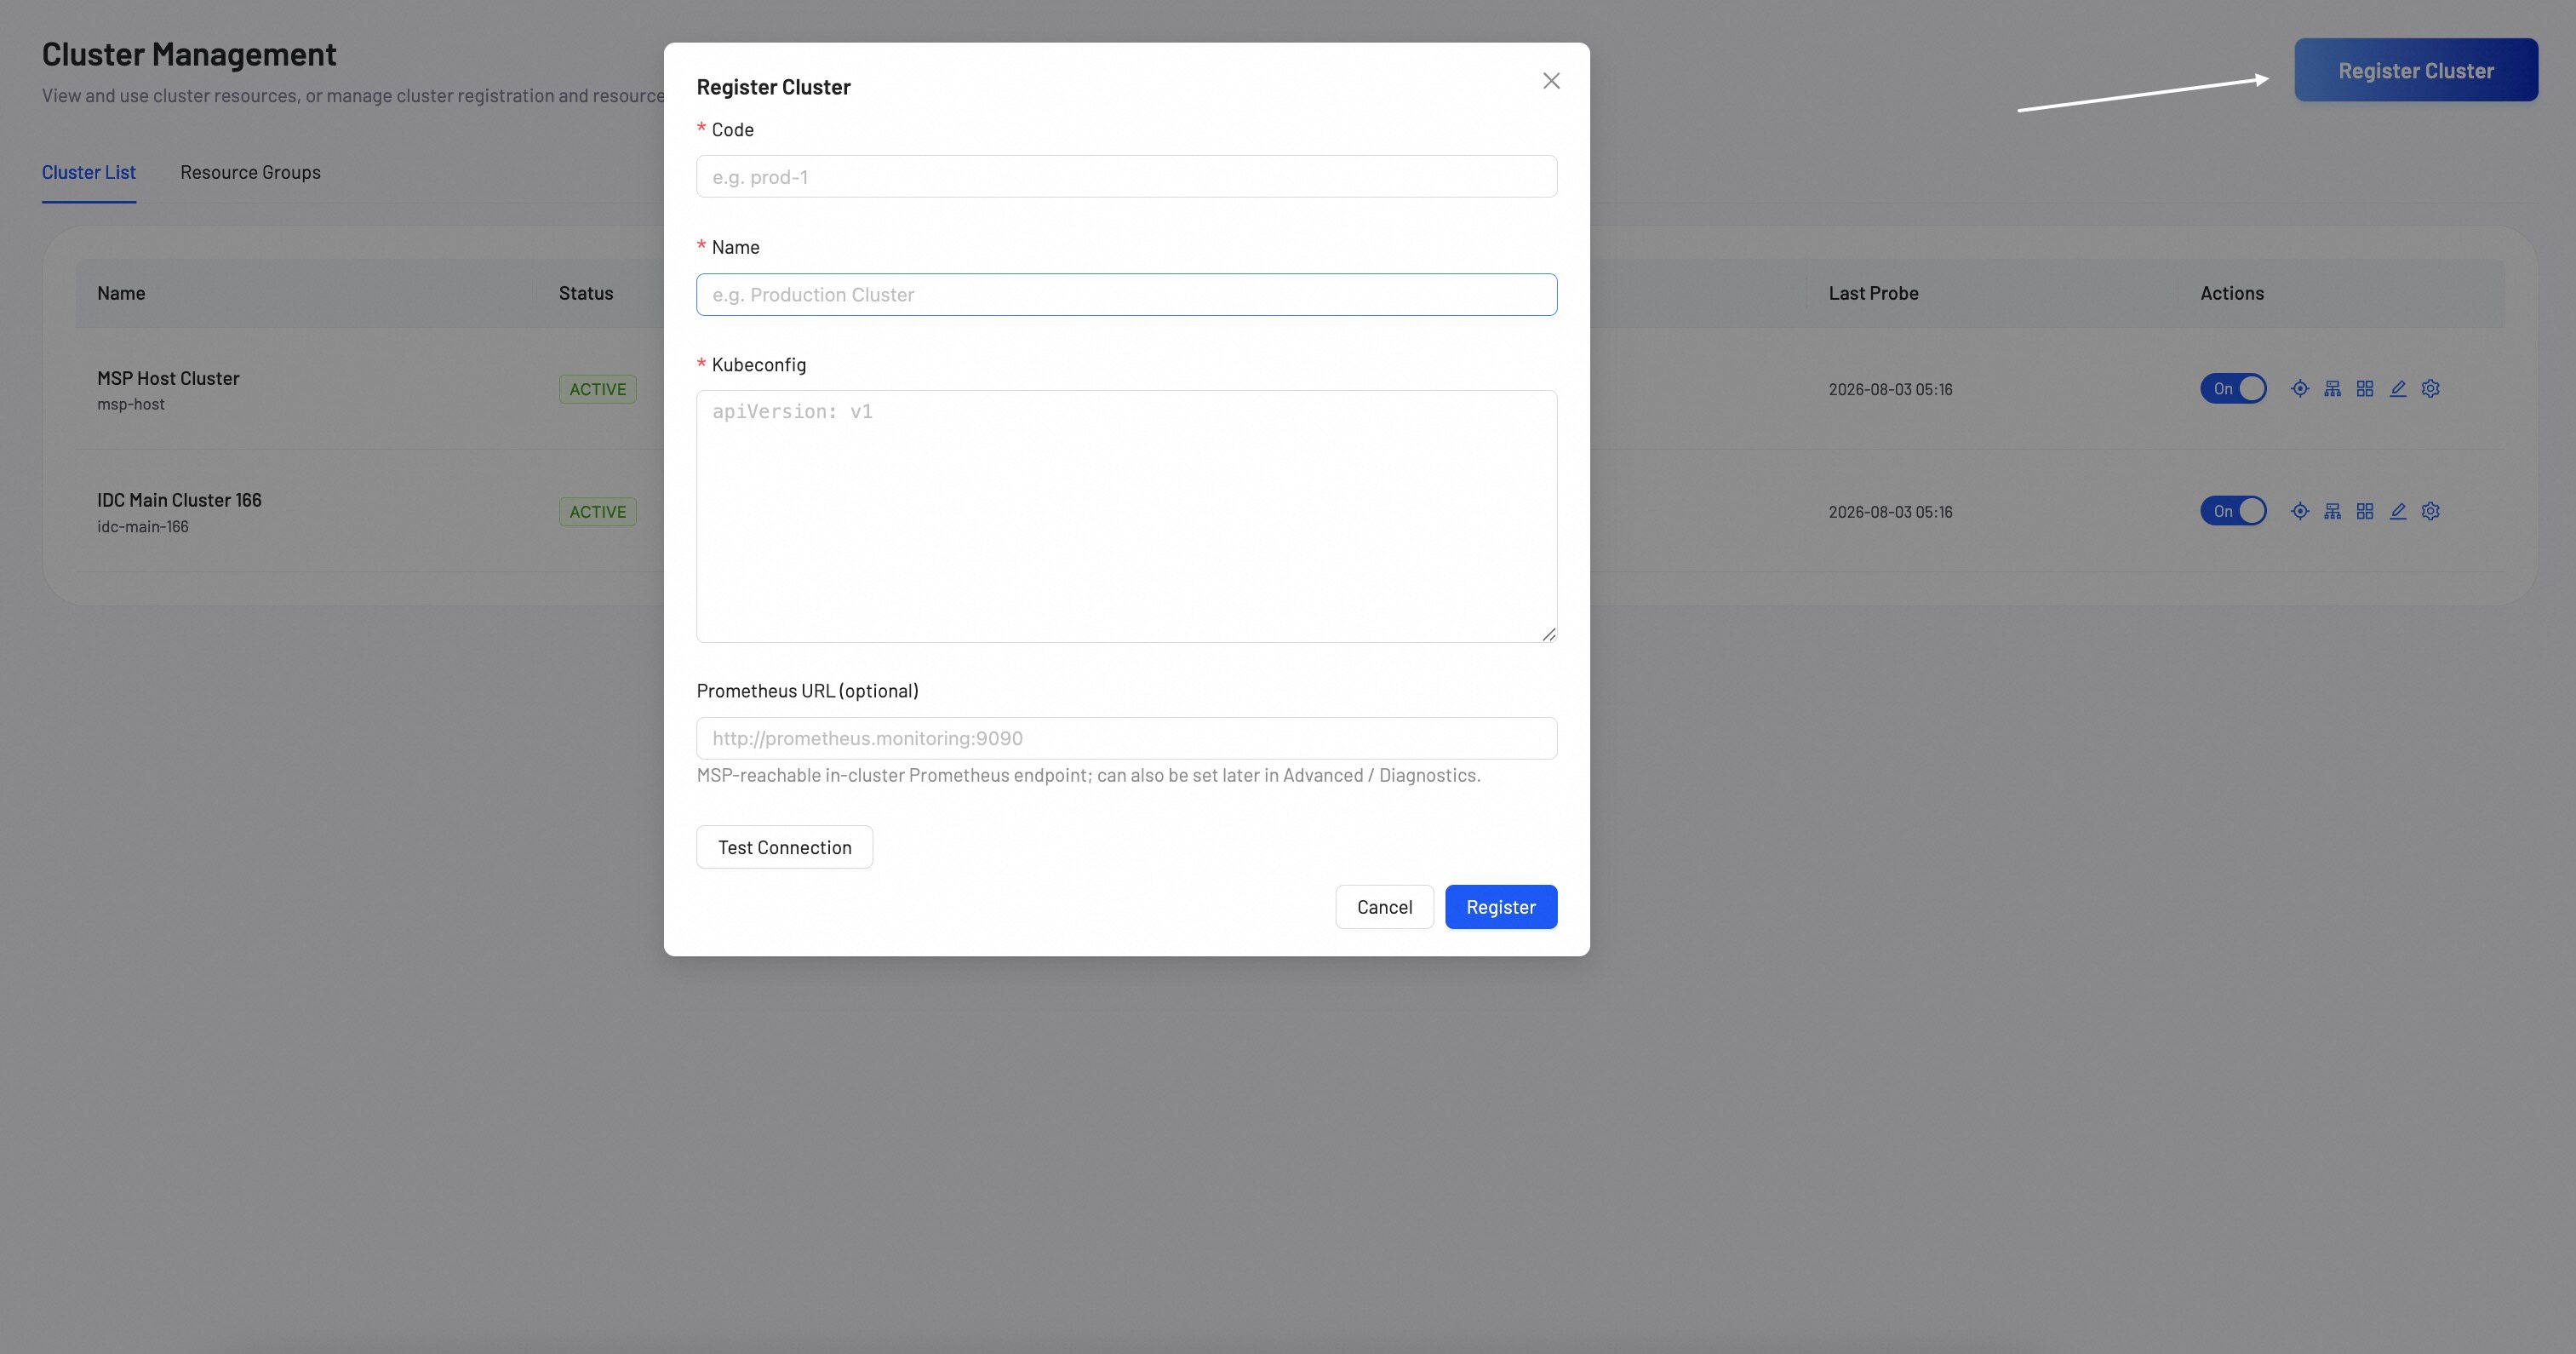Focus the Code input field

(1127, 177)
